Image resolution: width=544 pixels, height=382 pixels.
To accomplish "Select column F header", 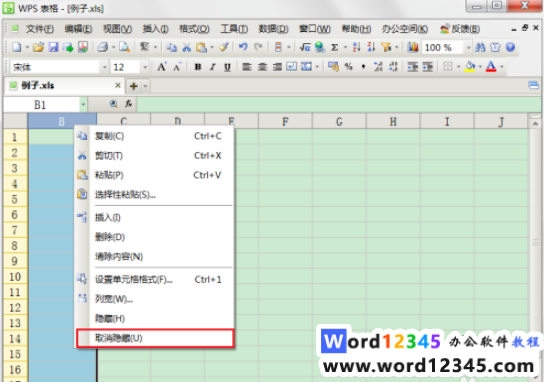I will coord(285,122).
